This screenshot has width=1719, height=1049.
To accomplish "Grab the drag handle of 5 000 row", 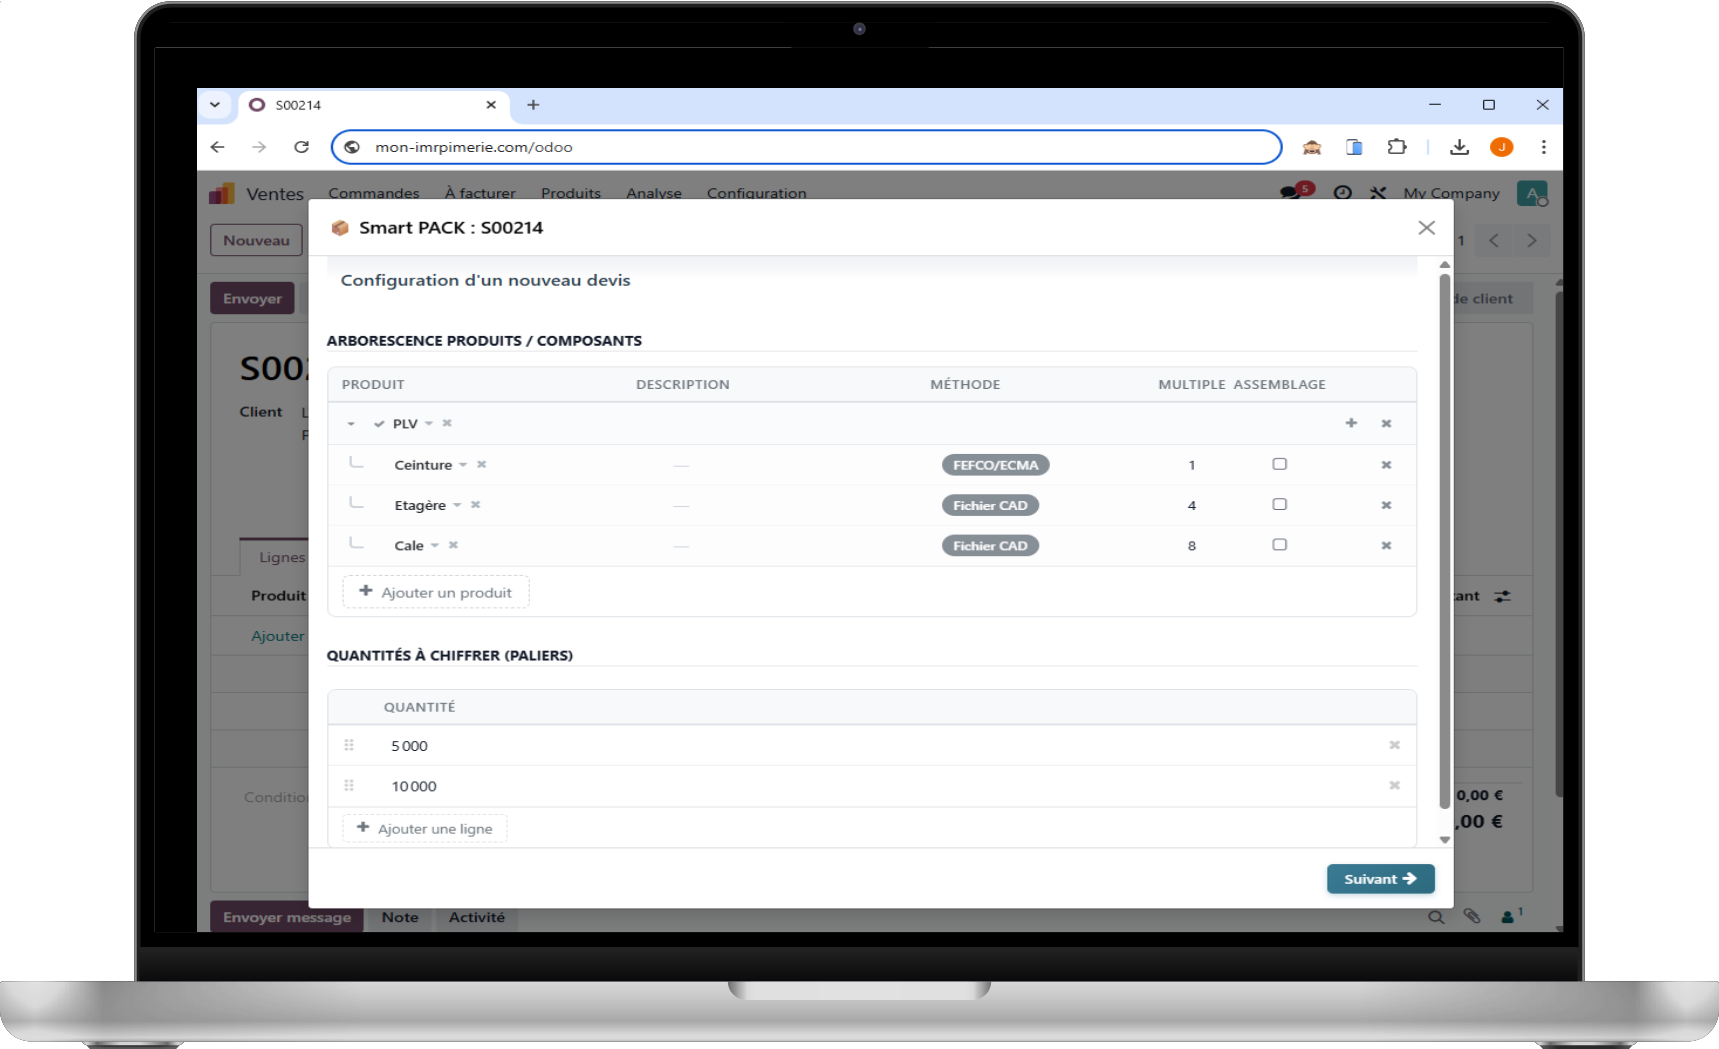I will pos(349,746).
